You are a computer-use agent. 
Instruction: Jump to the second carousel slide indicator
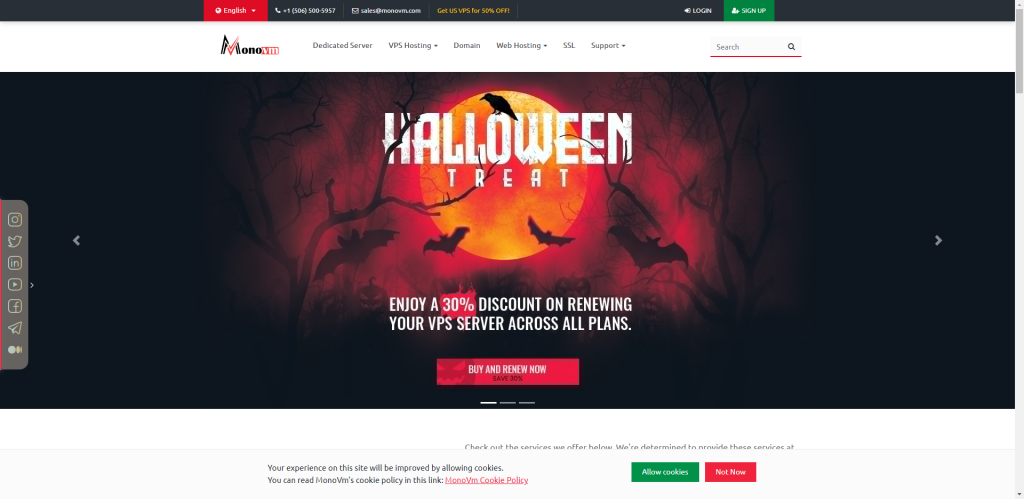(507, 403)
